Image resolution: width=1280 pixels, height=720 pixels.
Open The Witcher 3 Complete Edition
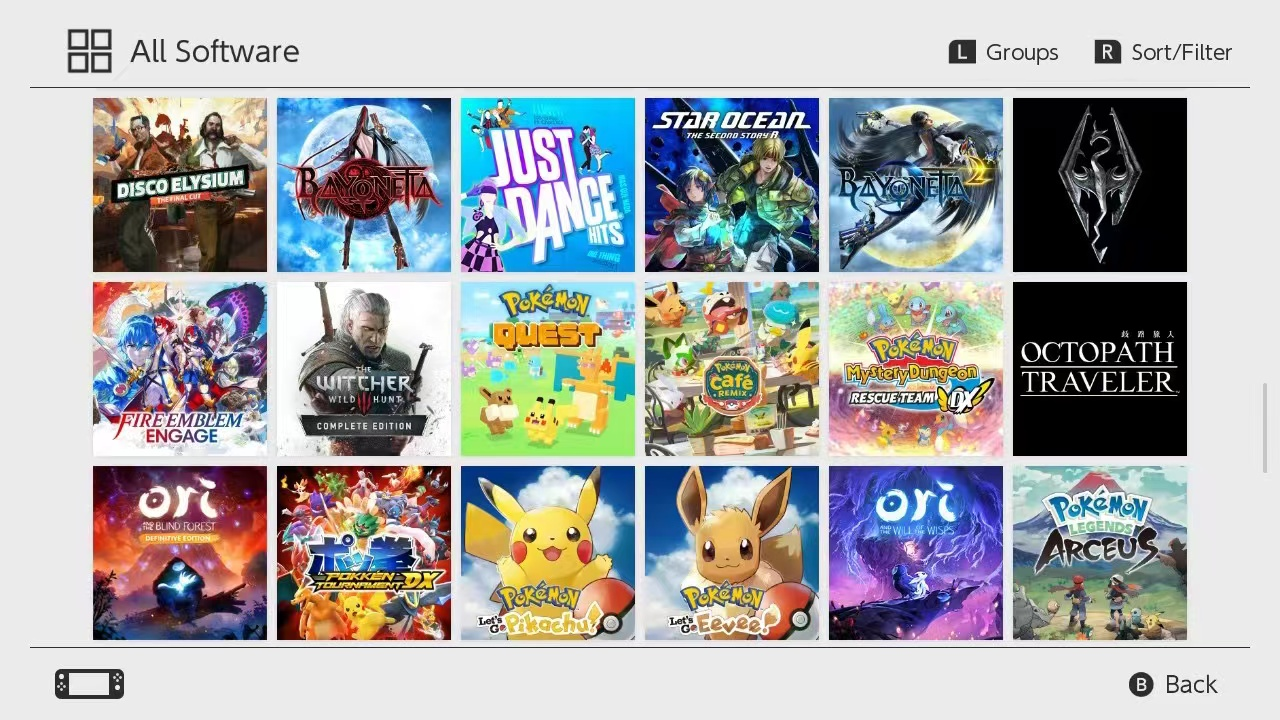pyautogui.click(x=364, y=369)
